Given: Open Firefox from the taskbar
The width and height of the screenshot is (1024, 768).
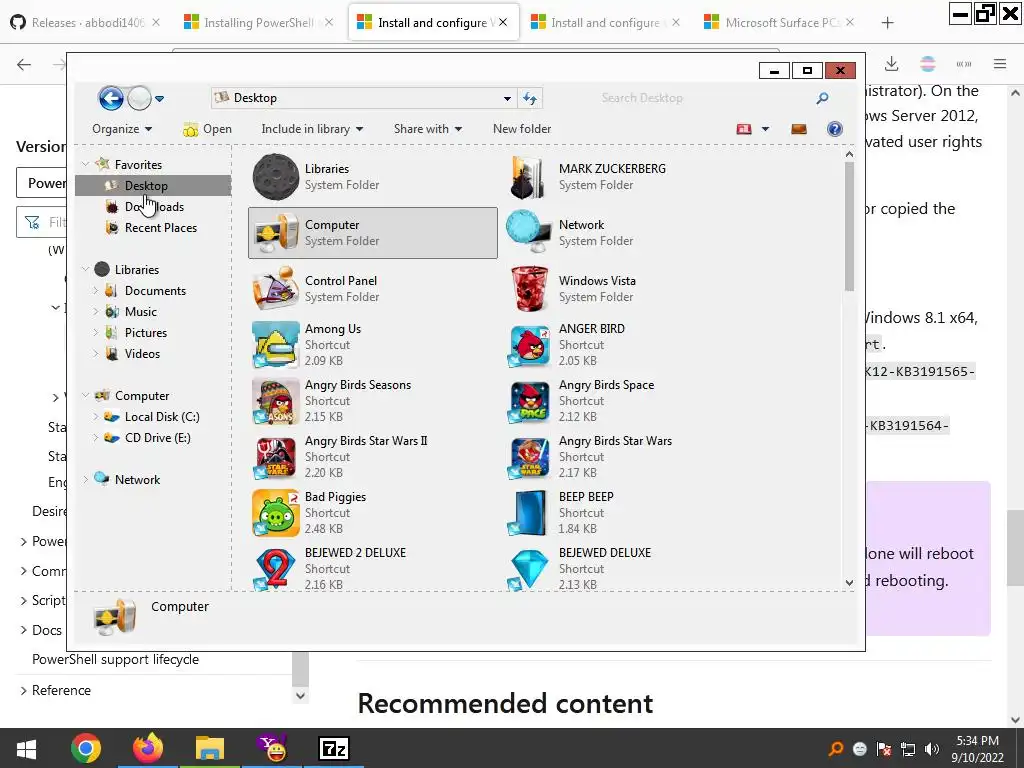Looking at the screenshot, I should 148,748.
